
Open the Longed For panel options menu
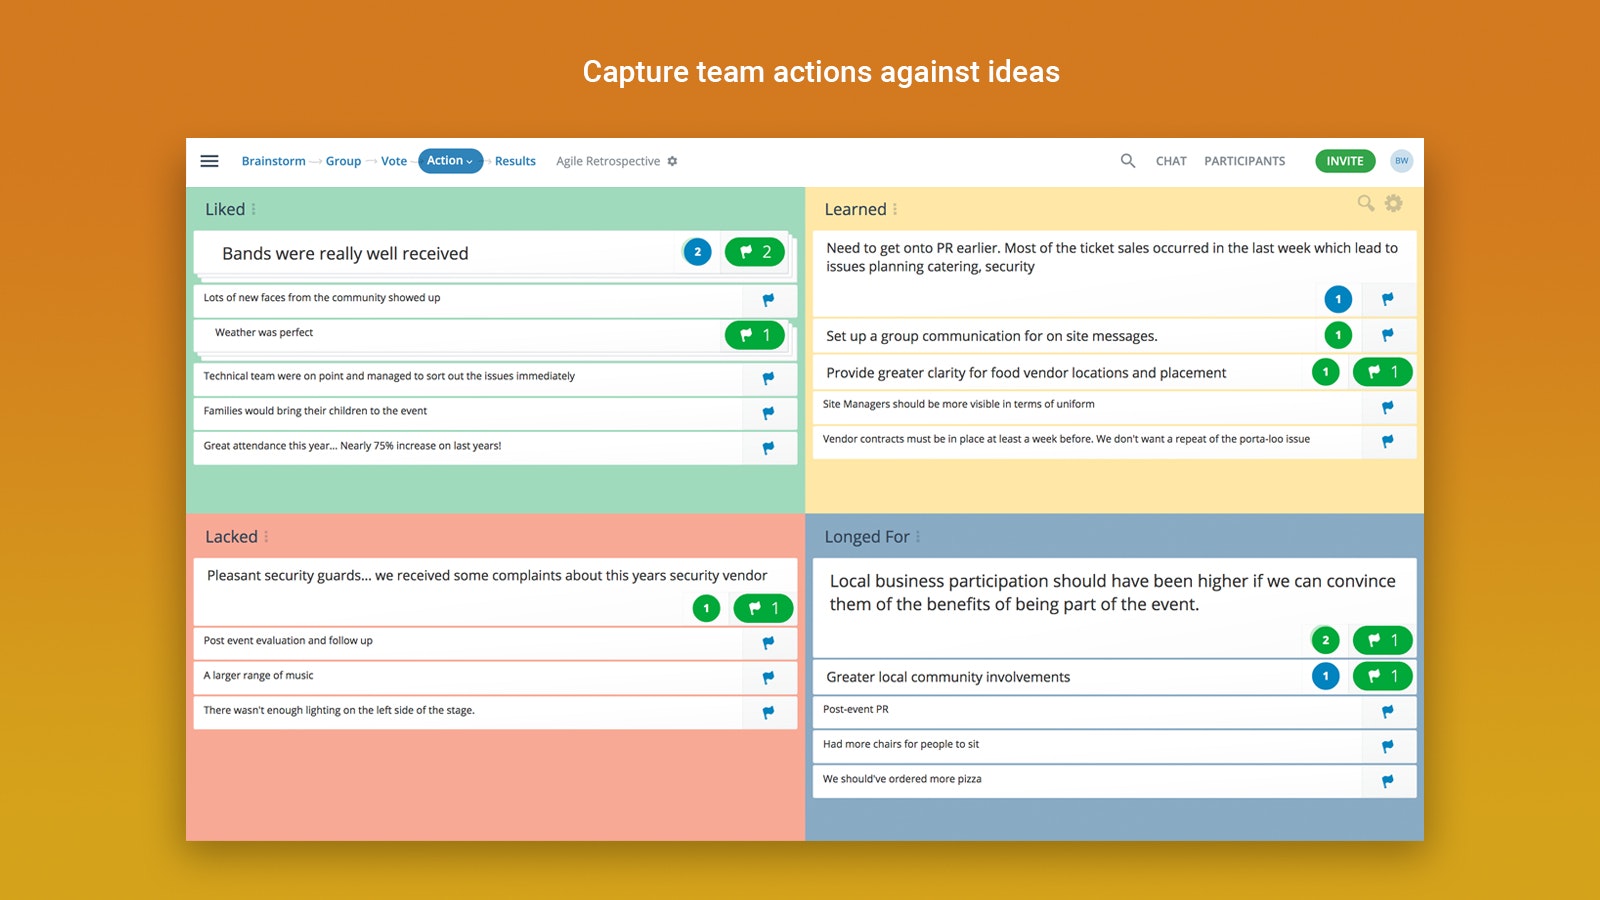[x=919, y=537]
